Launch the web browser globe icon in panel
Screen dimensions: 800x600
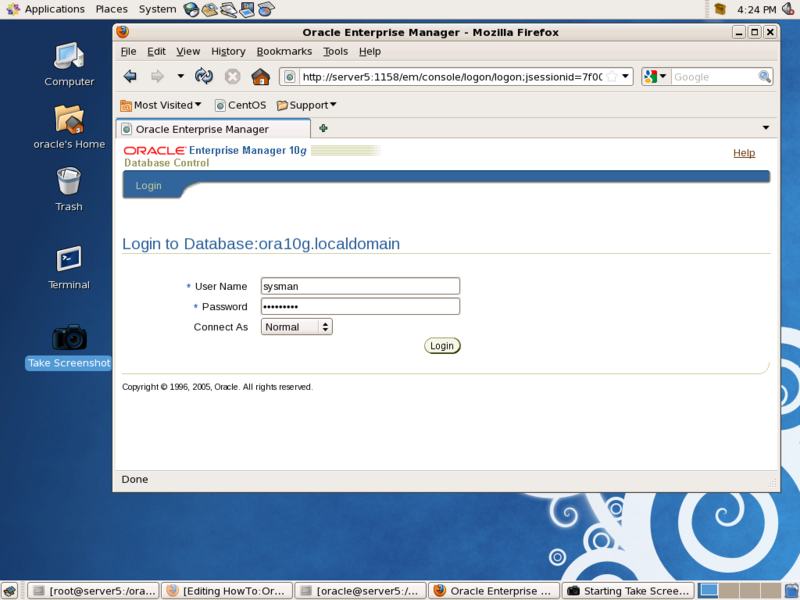point(191,9)
